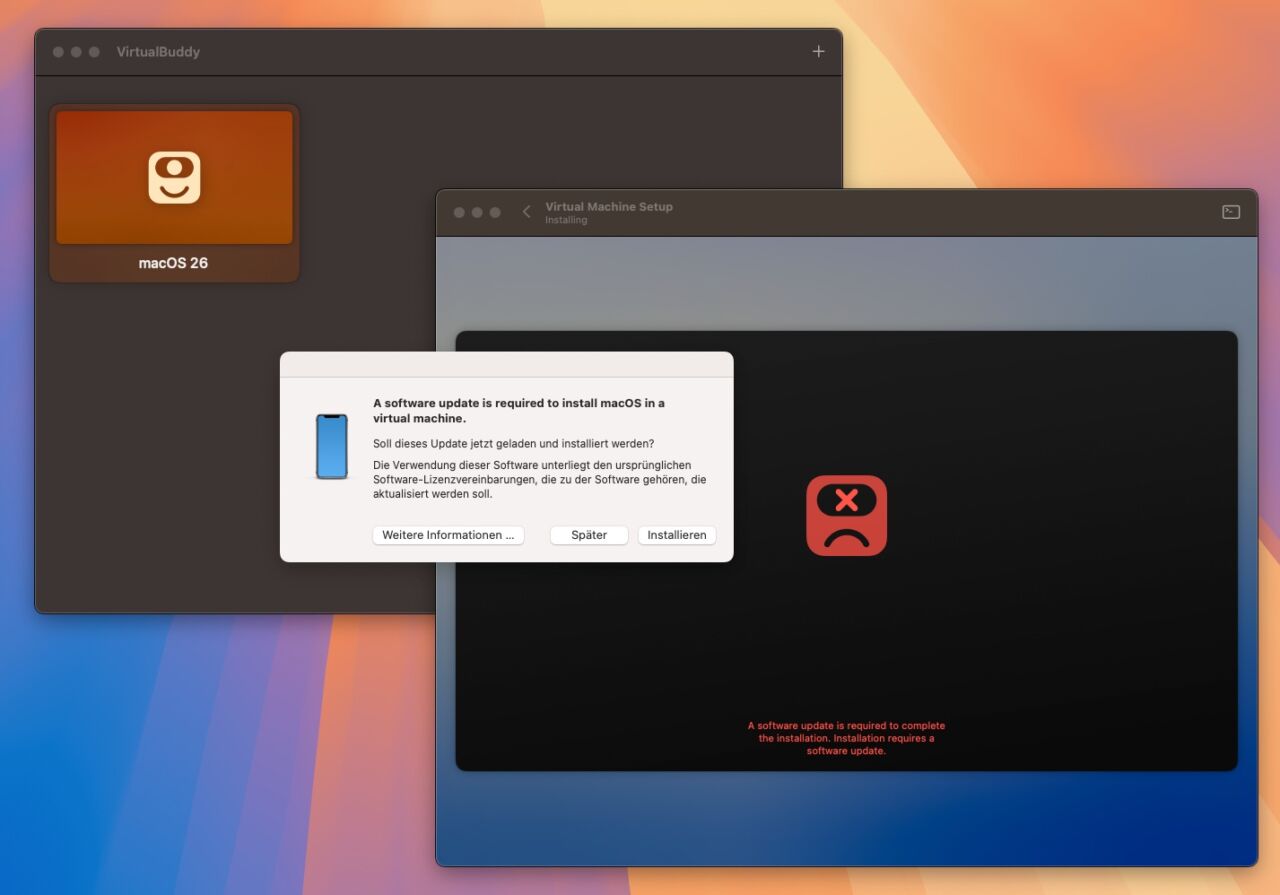The height and width of the screenshot is (895, 1280).
Task: Click the Virtual Machine Setup window title
Action: tap(609, 206)
